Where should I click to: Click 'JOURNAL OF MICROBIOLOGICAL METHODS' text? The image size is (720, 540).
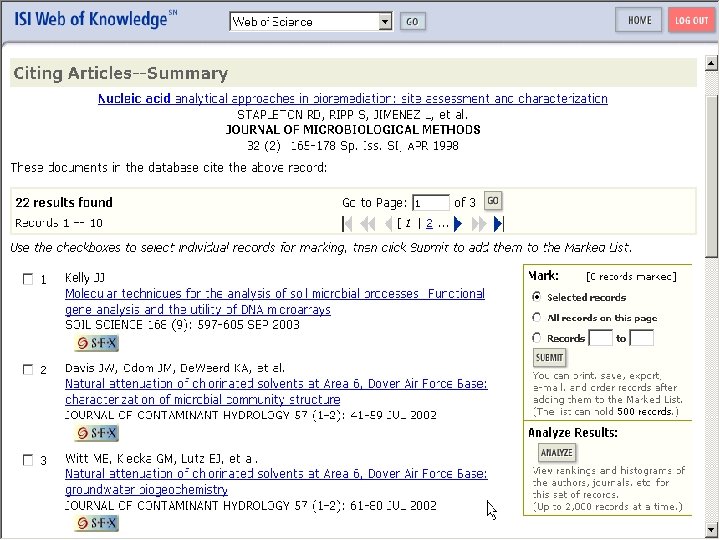pyautogui.click(x=353, y=130)
